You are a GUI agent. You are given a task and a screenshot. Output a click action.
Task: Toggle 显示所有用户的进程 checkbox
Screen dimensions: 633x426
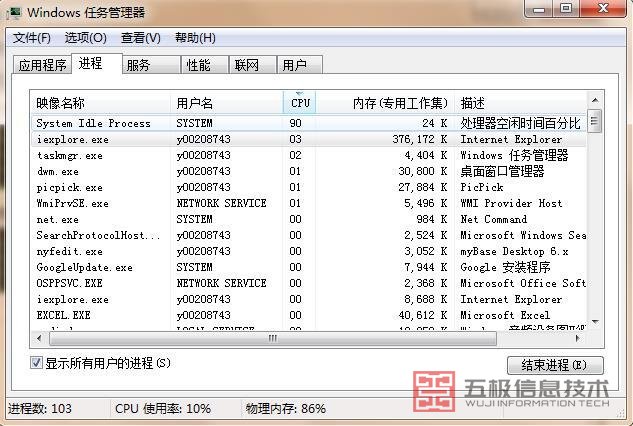[x=37, y=363]
